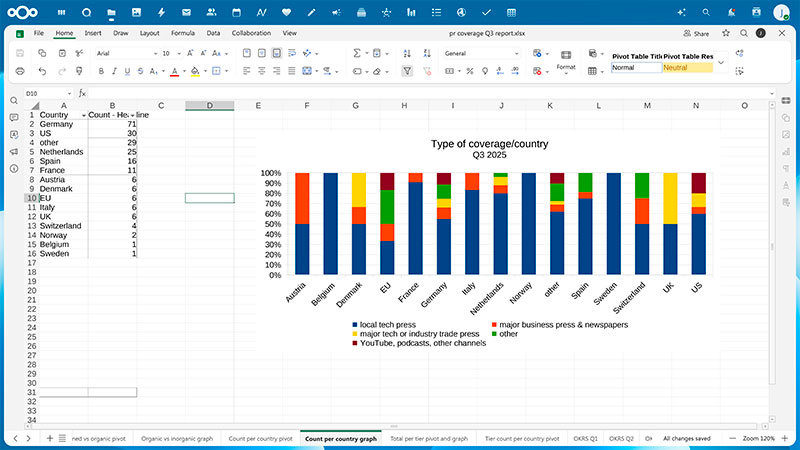The width and height of the screenshot is (800, 450).
Task: Toggle strikethrough text formatting
Action: (141, 71)
